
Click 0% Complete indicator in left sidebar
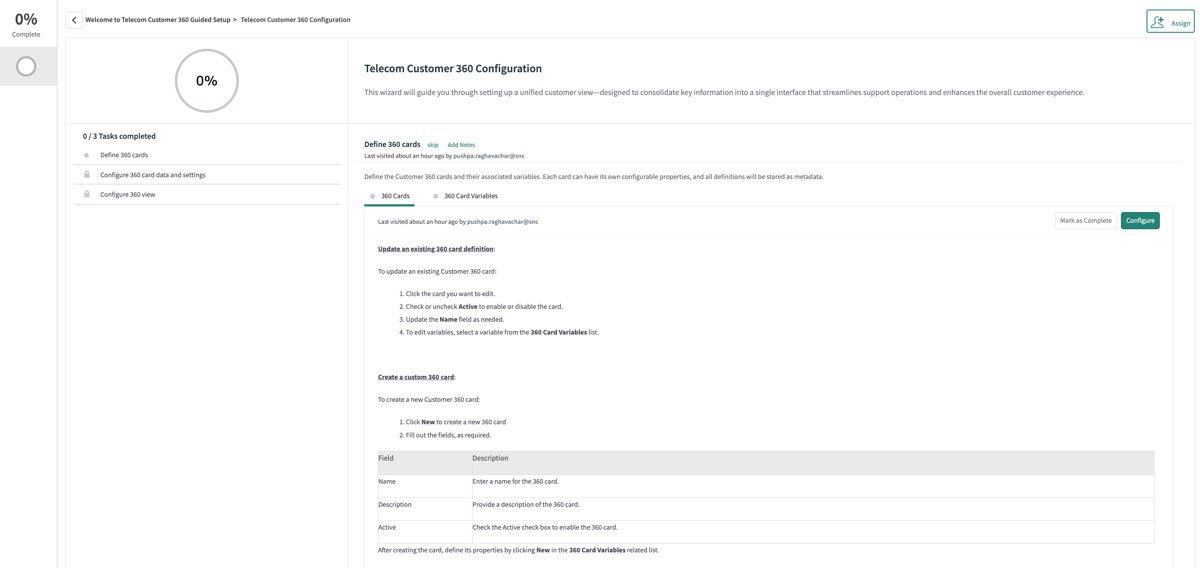pos(26,24)
